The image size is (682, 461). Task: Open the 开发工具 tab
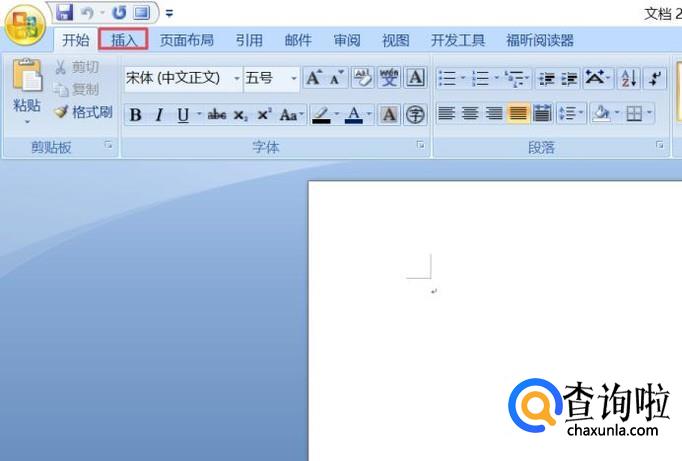[x=458, y=40]
